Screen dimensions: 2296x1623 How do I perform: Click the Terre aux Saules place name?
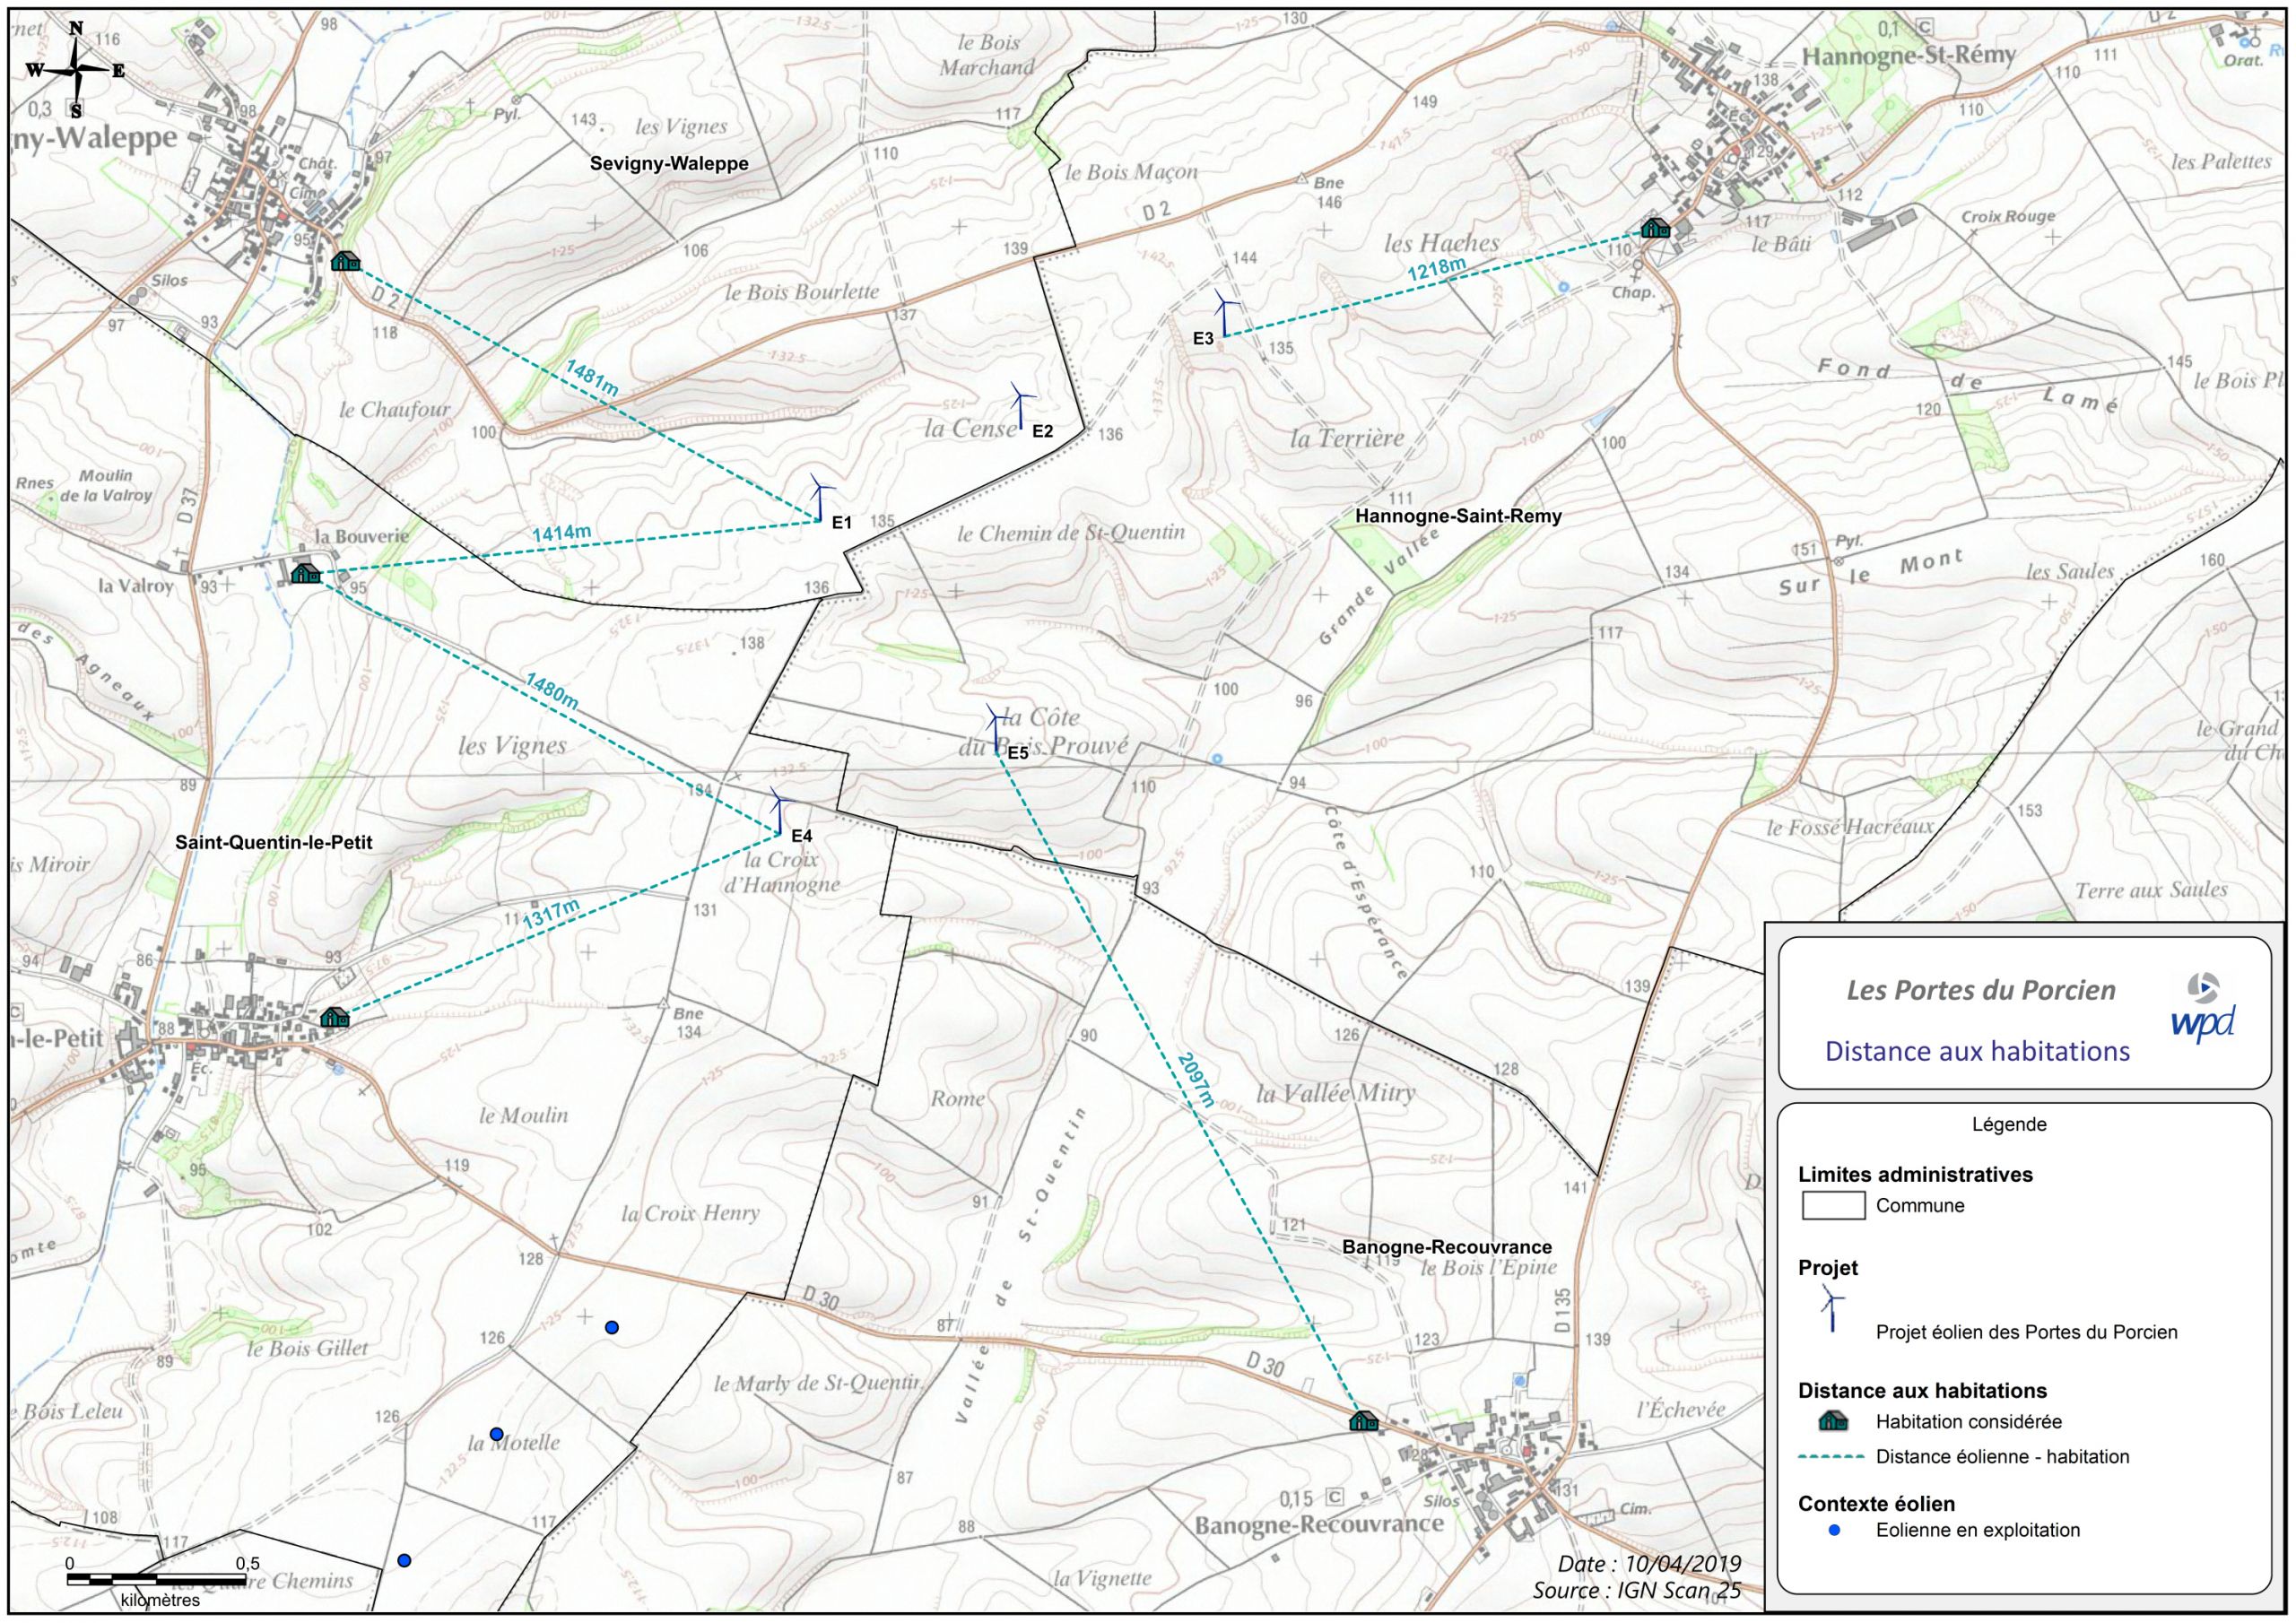coord(2151,889)
